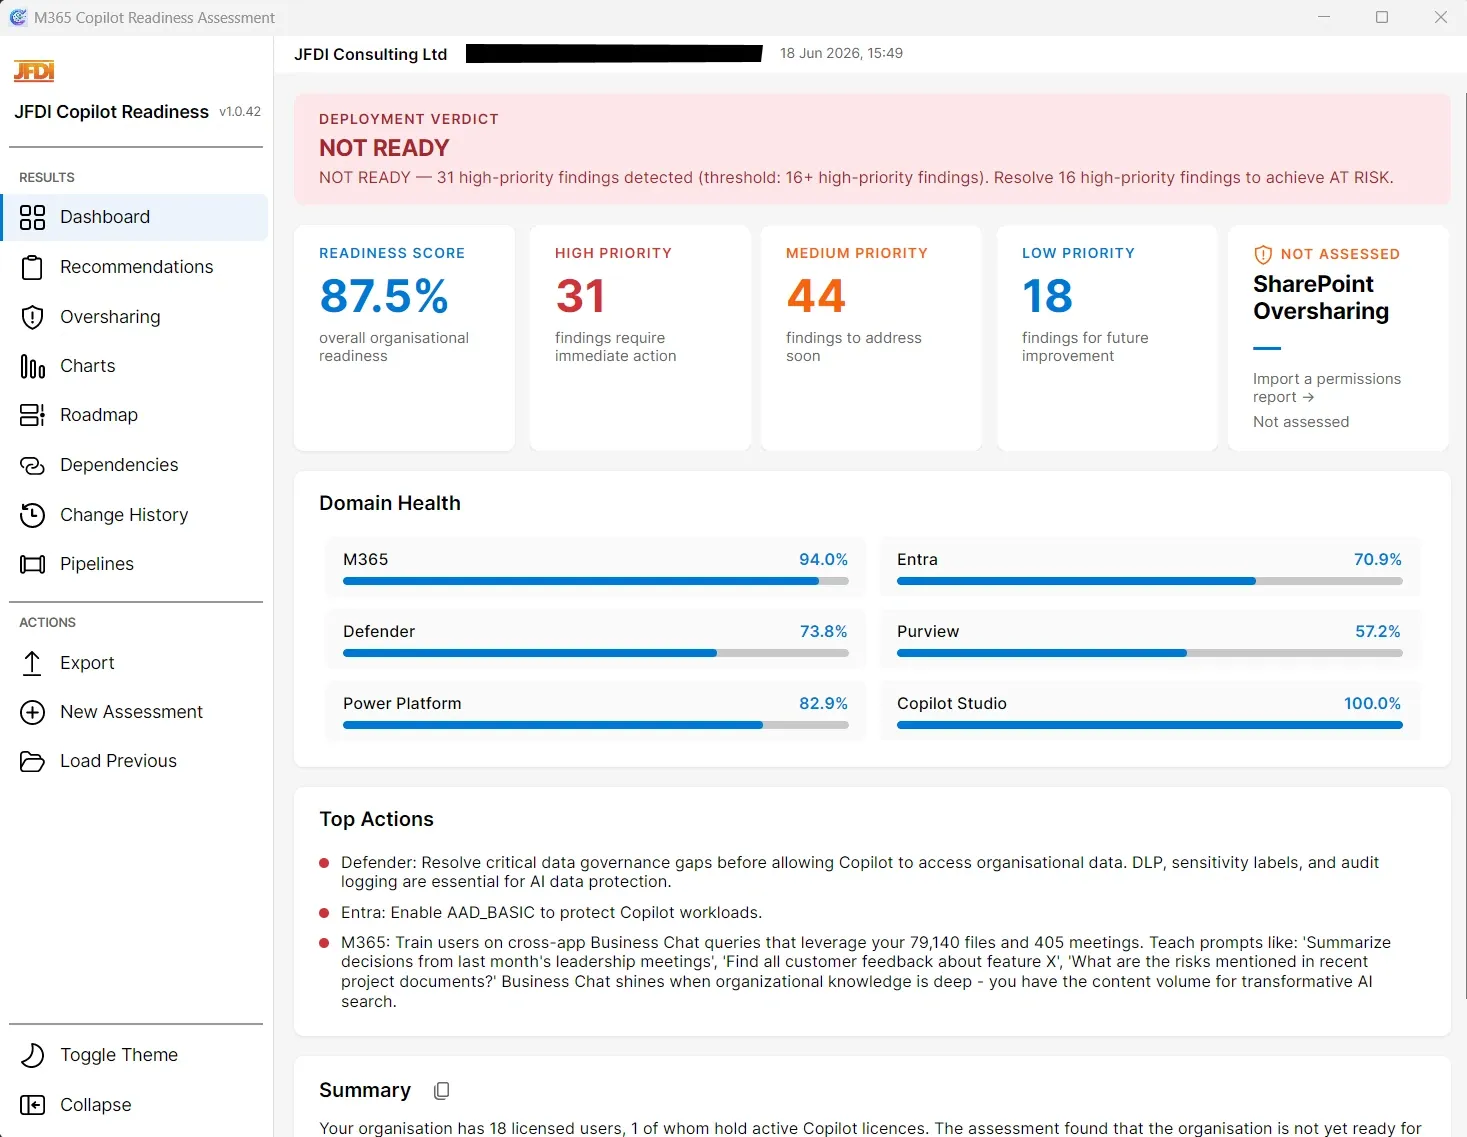Viewport: 1467px width, 1137px height.
Task: Click the Purview progress bar
Action: [1149, 653]
